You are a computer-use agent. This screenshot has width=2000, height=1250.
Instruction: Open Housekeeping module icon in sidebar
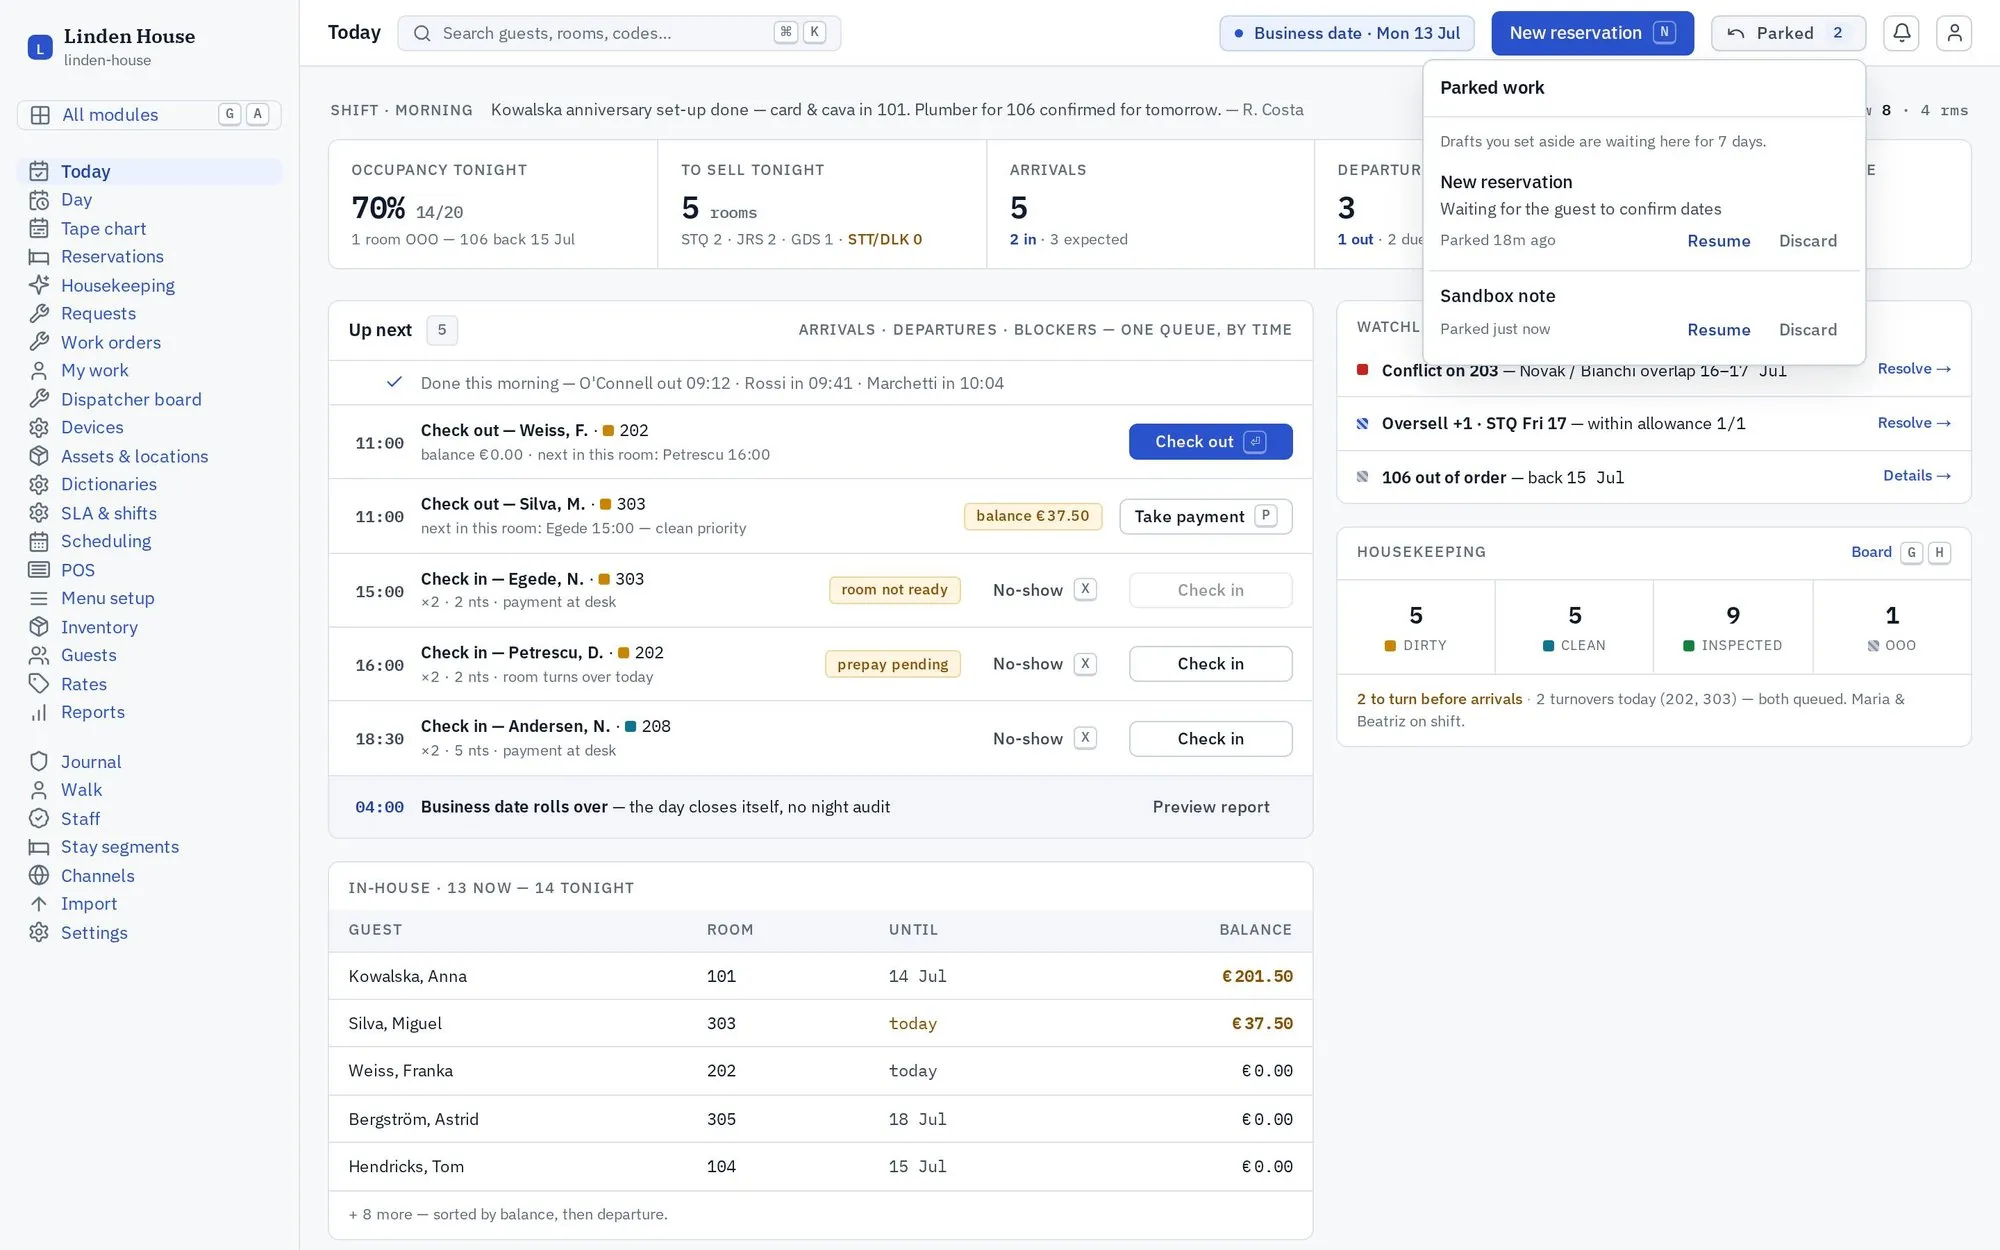(39, 285)
